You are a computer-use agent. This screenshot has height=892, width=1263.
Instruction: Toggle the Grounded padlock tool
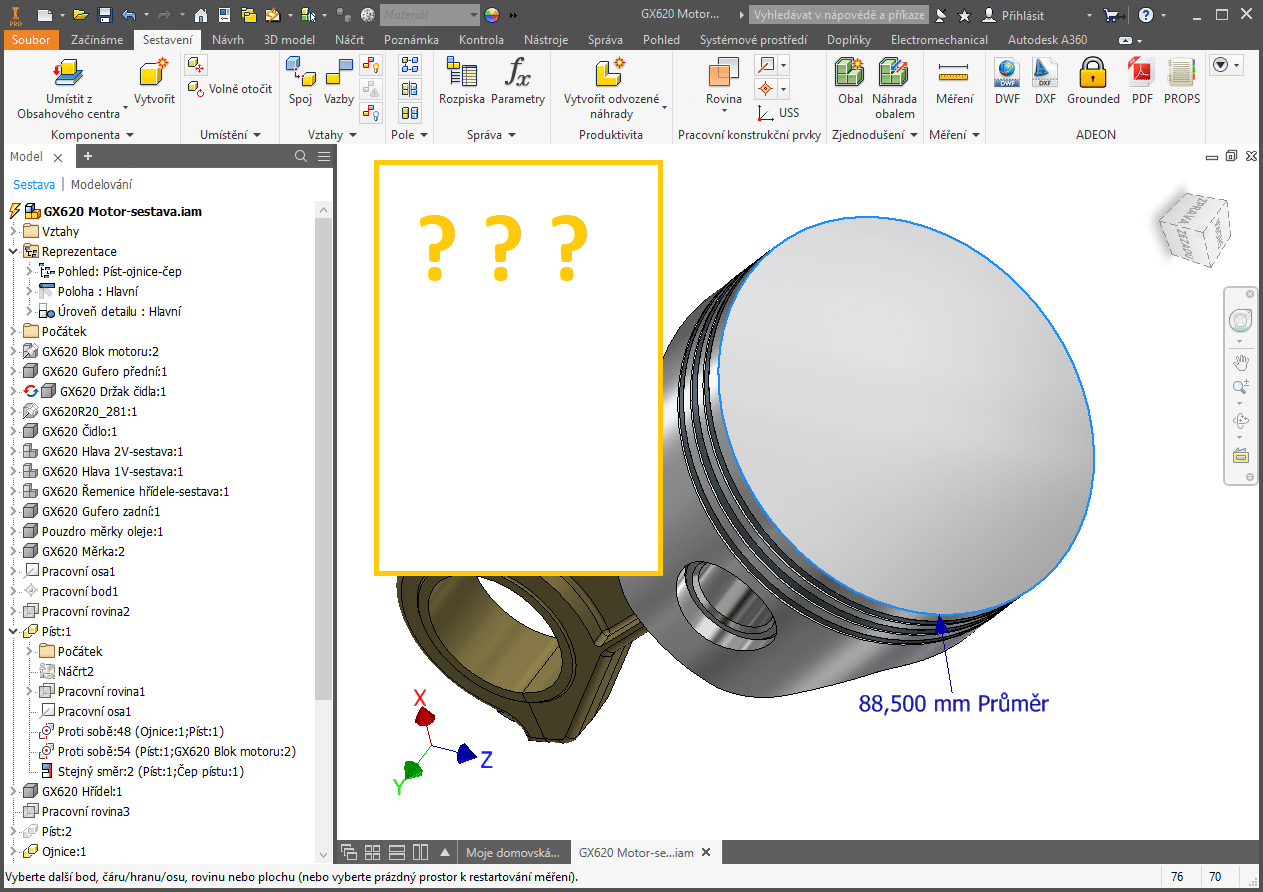pyautogui.click(x=1093, y=82)
